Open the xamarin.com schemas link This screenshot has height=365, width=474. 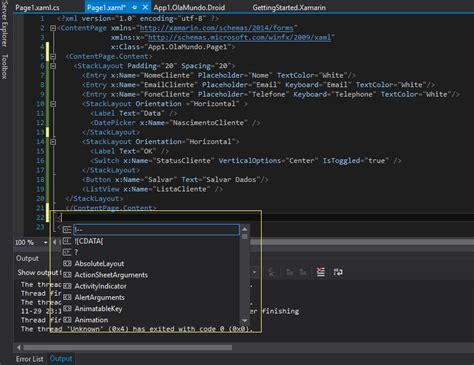(x=217, y=28)
